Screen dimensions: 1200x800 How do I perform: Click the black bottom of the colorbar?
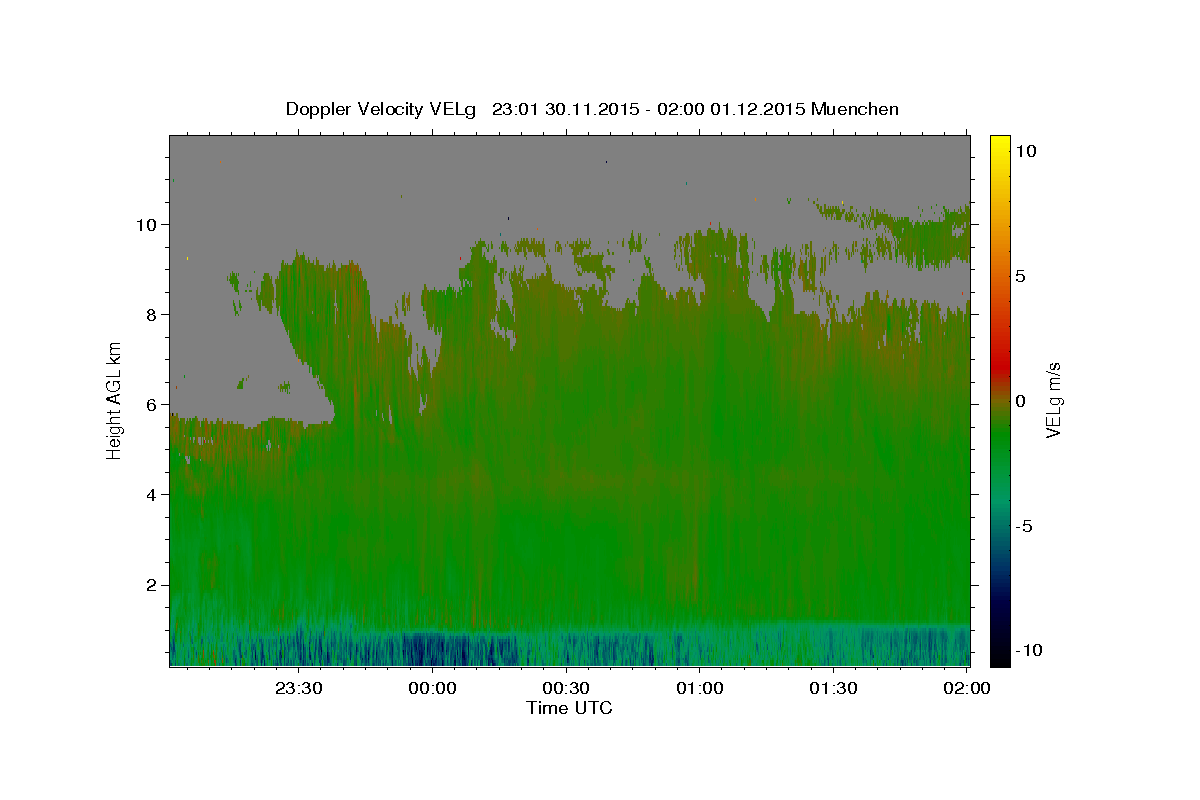click(1000, 658)
